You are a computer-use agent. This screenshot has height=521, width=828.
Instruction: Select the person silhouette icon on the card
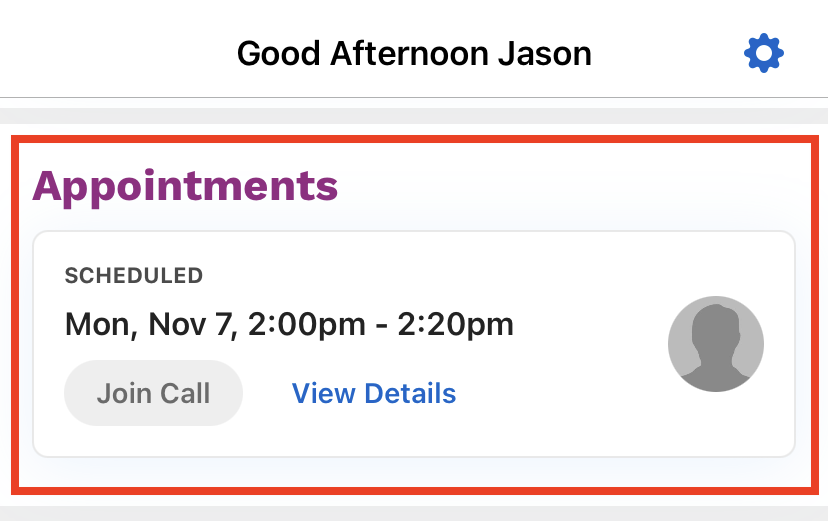[716, 344]
